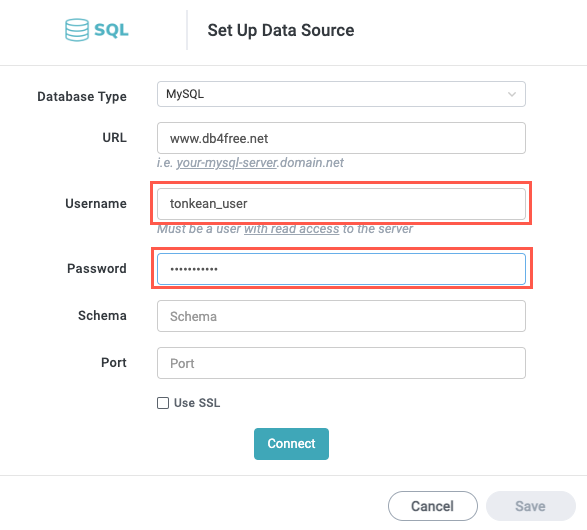587x530 pixels.
Task: Click the Port input field
Action: (x=341, y=363)
